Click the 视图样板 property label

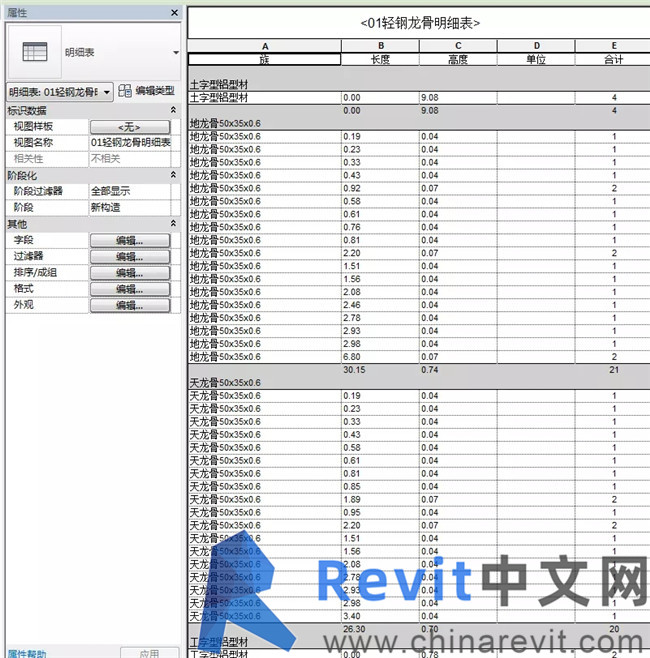coord(33,127)
